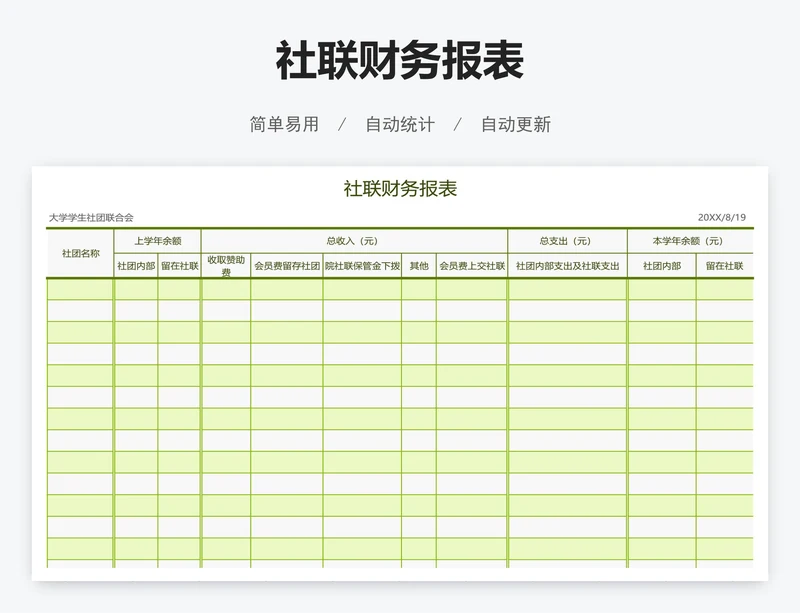Select the 社团名称 header cell

80,253
